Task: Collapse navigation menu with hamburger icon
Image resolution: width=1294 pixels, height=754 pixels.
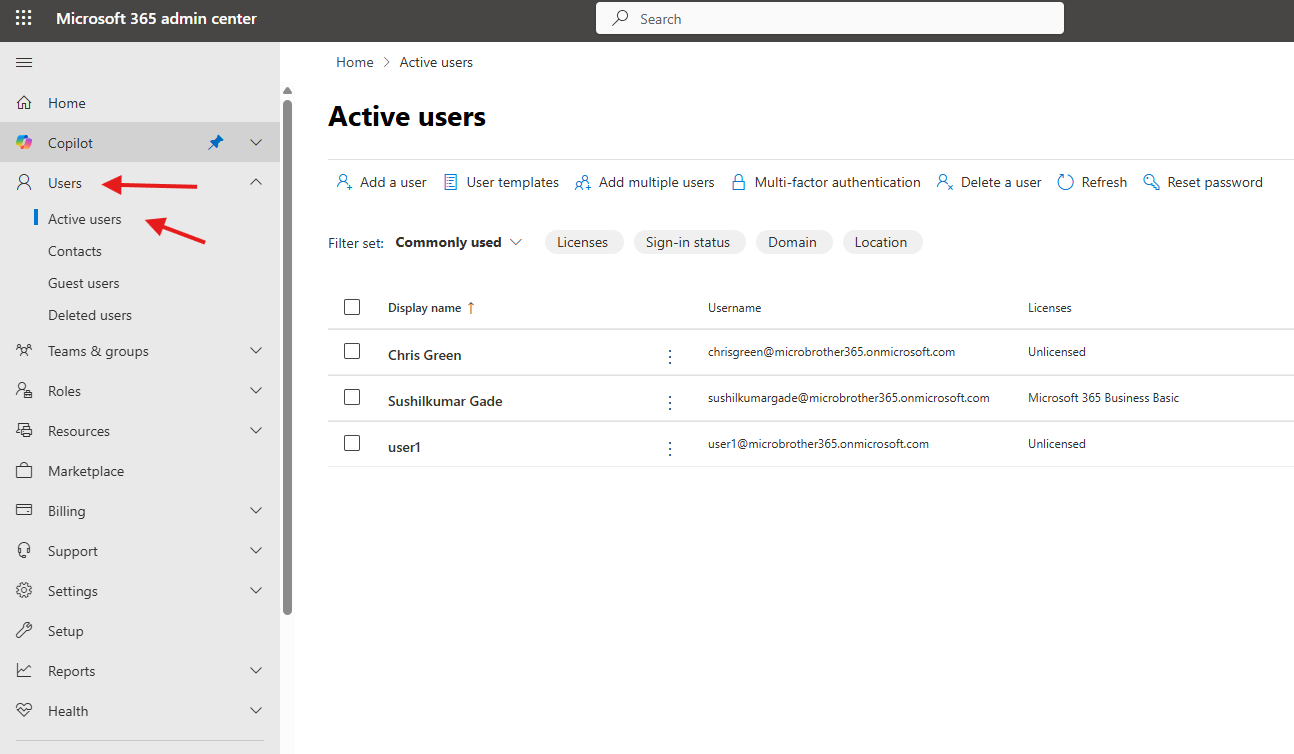Action: pyautogui.click(x=24, y=63)
